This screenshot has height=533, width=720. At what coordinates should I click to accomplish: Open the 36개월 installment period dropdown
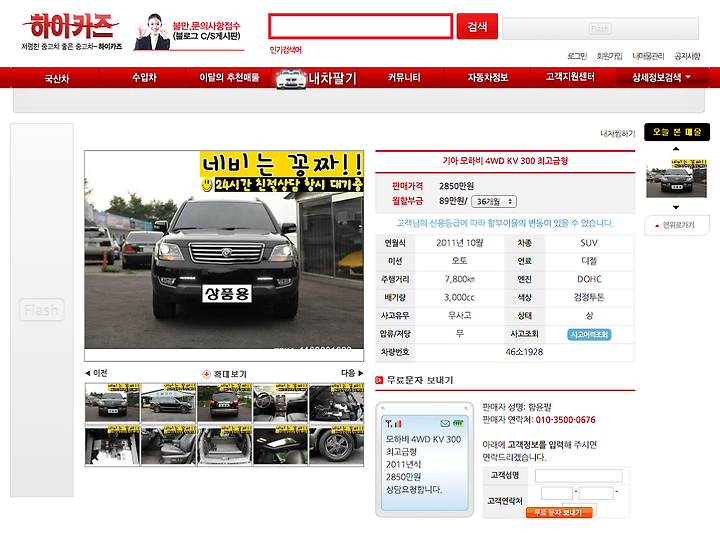point(494,202)
